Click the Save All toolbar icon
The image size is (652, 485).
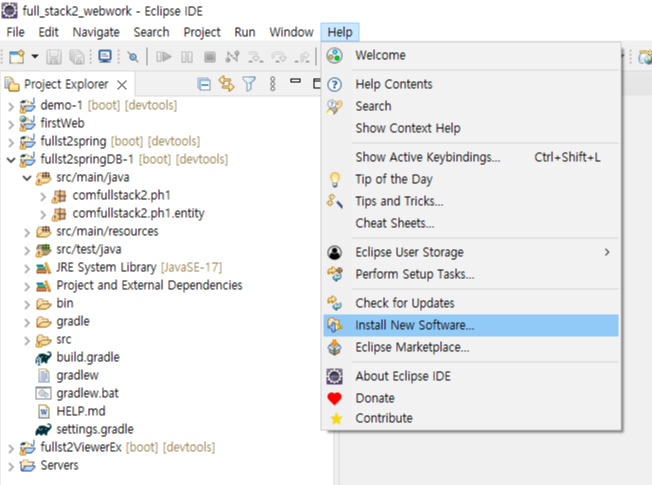pyautogui.click(x=77, y=57)
